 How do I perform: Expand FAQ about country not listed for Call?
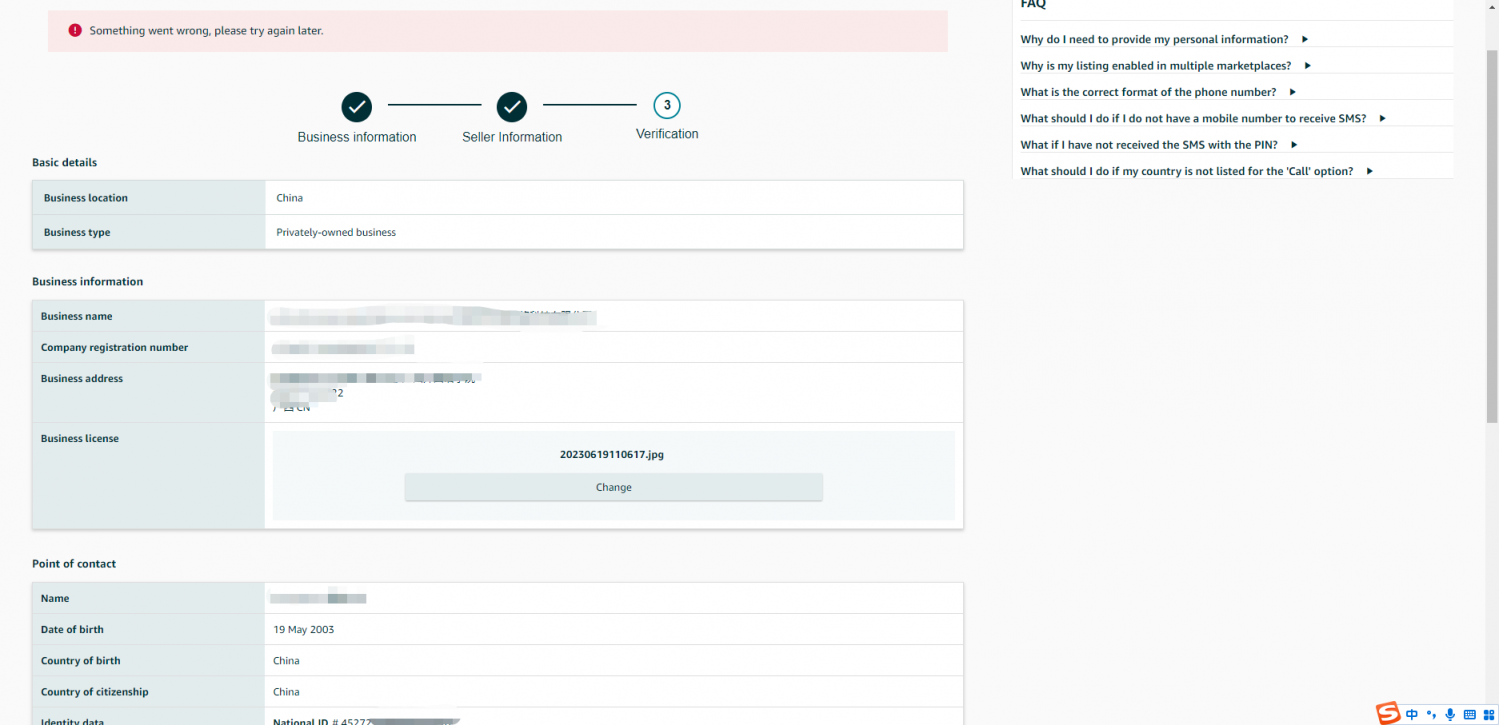coord(1196,171)
